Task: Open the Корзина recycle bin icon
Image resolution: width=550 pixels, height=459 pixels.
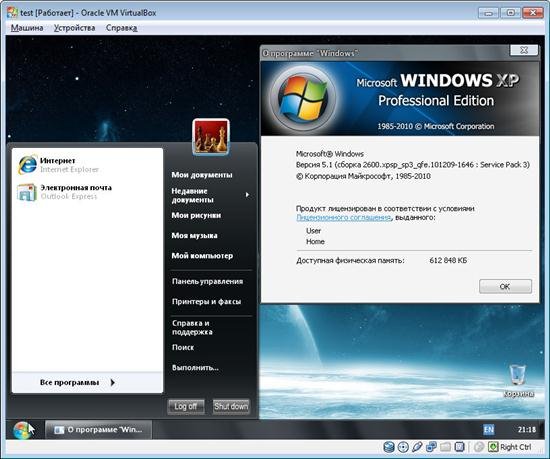Action: click(x=518, y=381)
